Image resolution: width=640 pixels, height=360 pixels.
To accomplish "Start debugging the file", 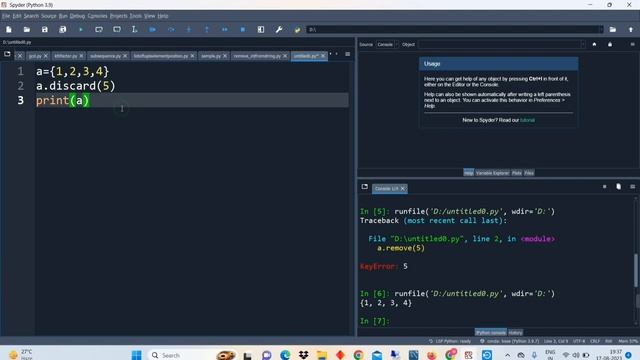I will [153, 29].
